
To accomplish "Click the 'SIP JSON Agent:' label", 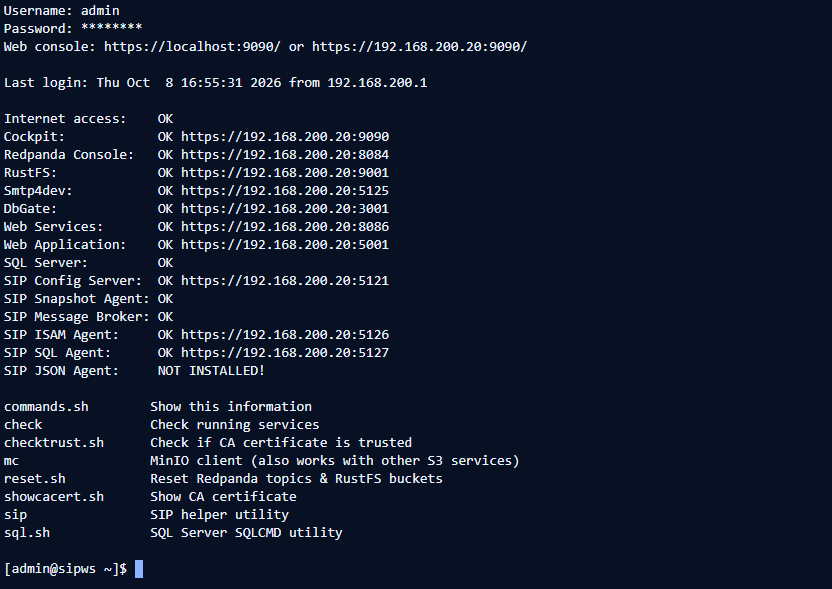I will [62, 371].
